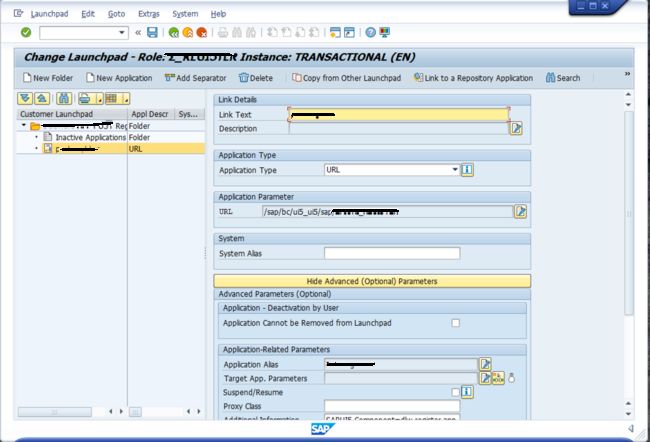This screenshot has width=650, height=442.
Task: Click the tree Layout grid icon
Action: (x=112, y=98)
